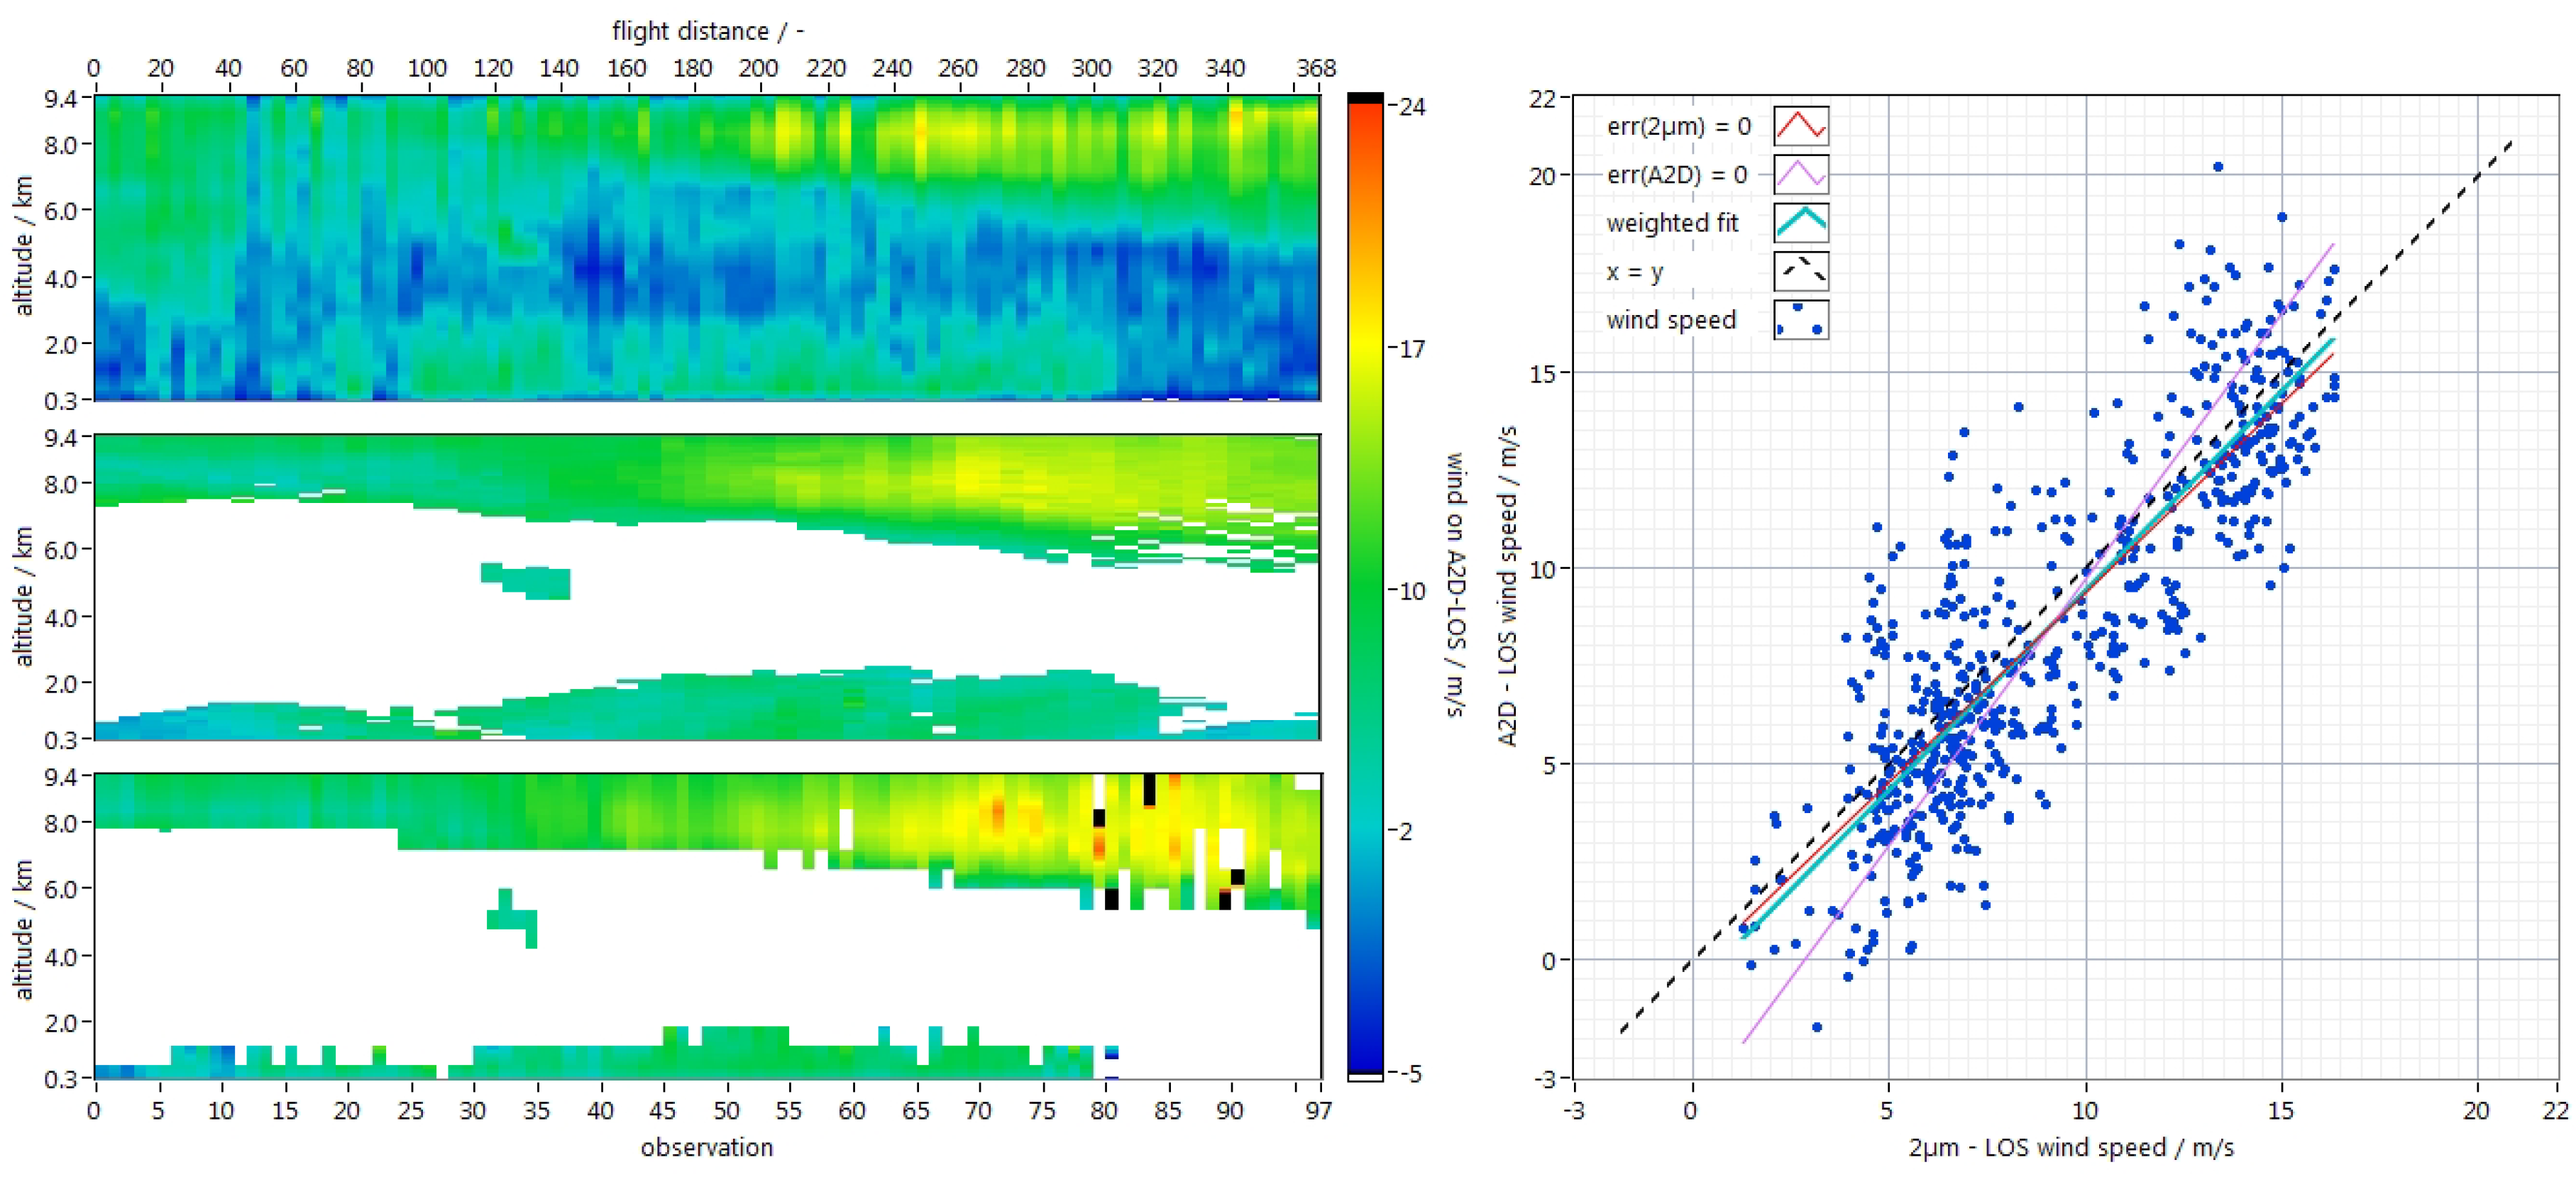Viewport: 2576px width, 1177px height.
Task: Click the weighted fit legend label text
Action: point(1672,223)
